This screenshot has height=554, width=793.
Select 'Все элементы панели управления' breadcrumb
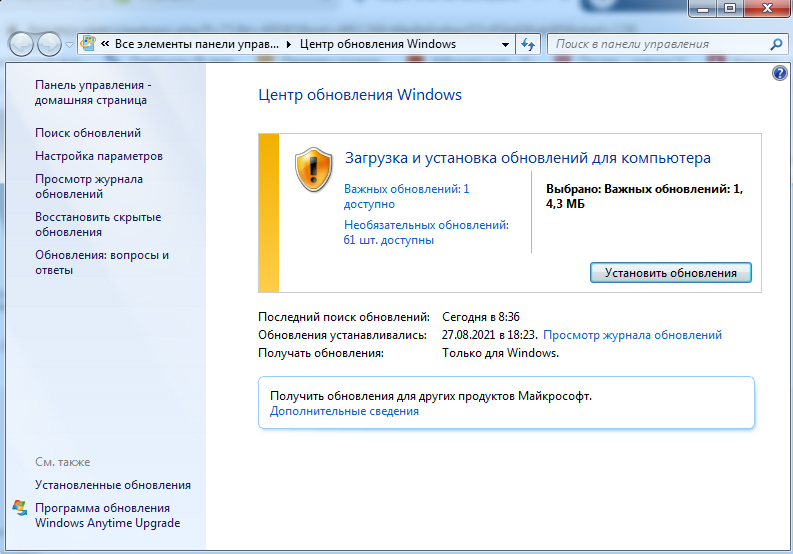tap(198, 44)
